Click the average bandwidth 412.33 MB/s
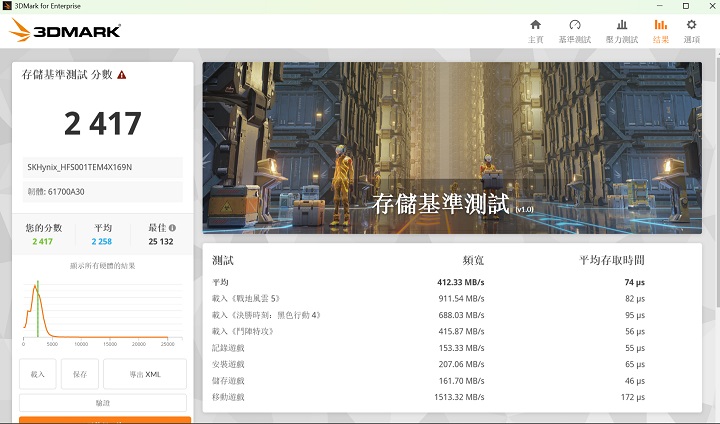 [461, 282]
